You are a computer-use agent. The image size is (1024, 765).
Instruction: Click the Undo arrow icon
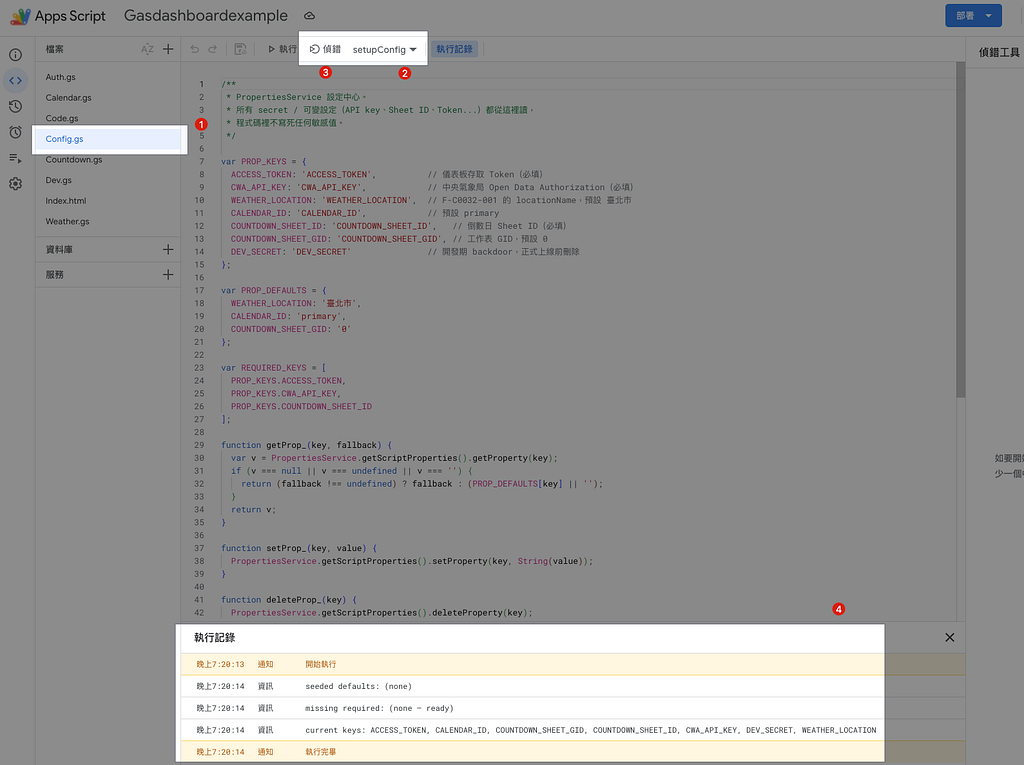point(195,49)
